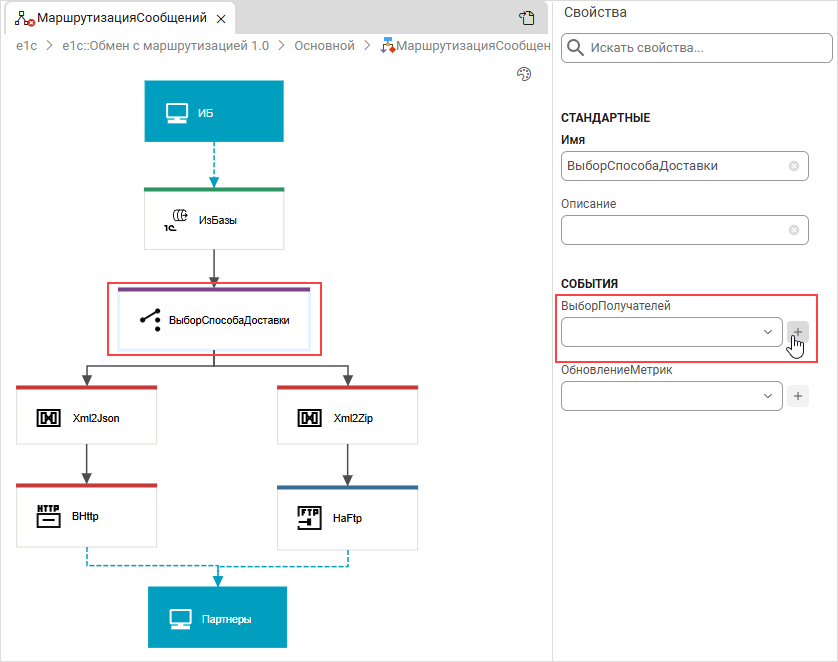The image size is (838, 662).
Task: Select the ВыборСпособаДоставки router node
Action: tap(214, 320)
